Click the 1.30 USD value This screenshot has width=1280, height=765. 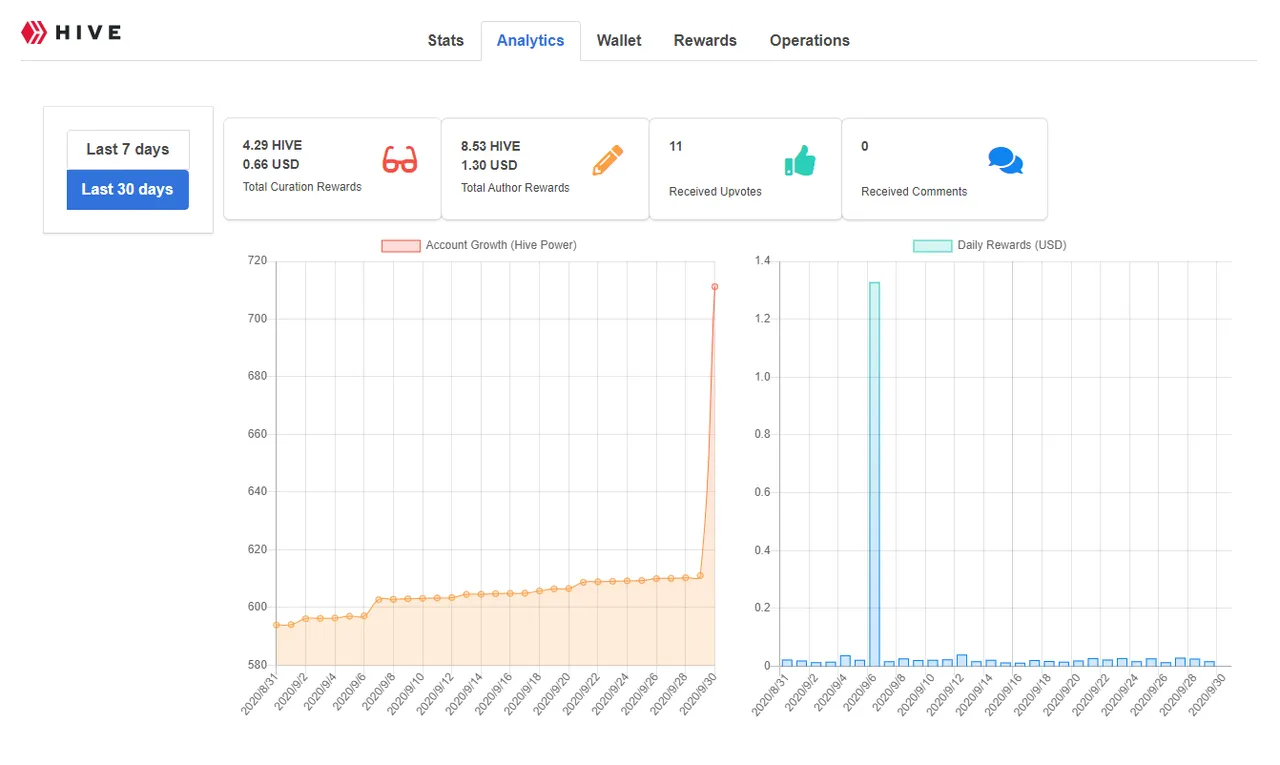pyautogui.click(x=489, y=165)
